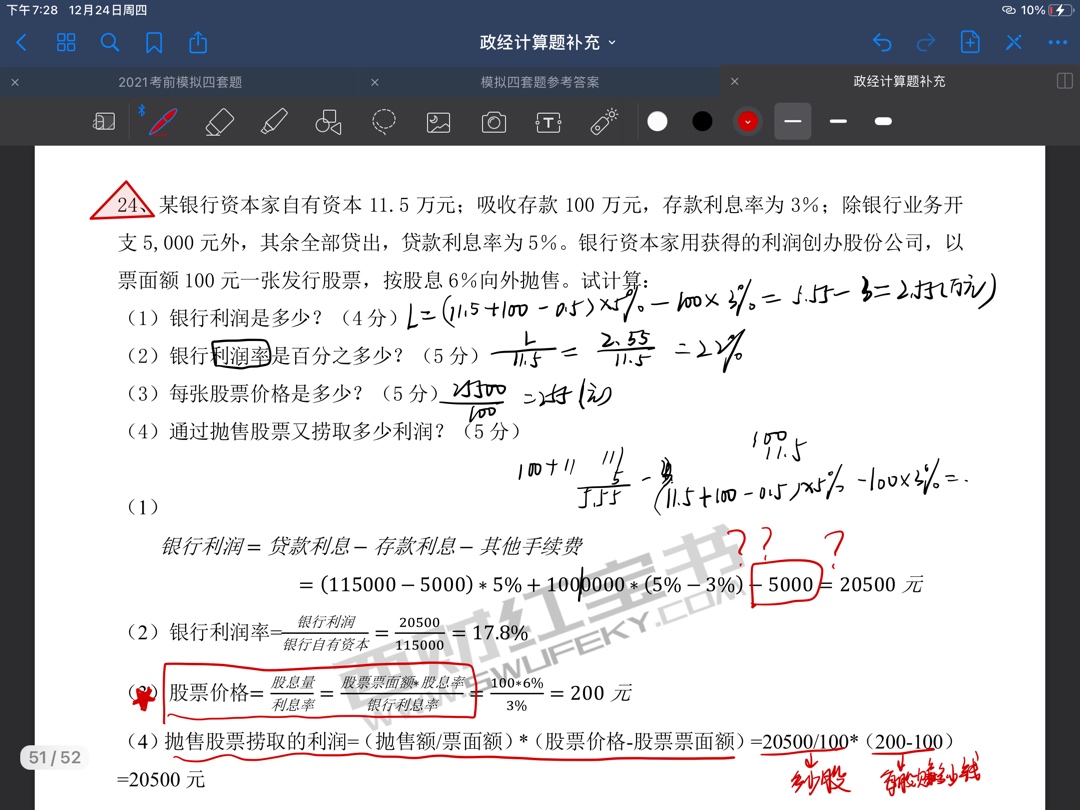This screenshot has height=810, width=1080.
Task: Select the Pen tool
Action: tap(163, 122)
